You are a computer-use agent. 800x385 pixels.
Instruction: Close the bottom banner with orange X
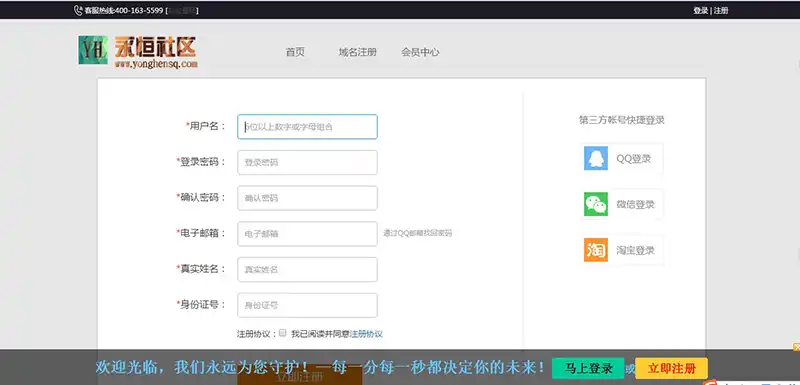[x=796, y=347]
